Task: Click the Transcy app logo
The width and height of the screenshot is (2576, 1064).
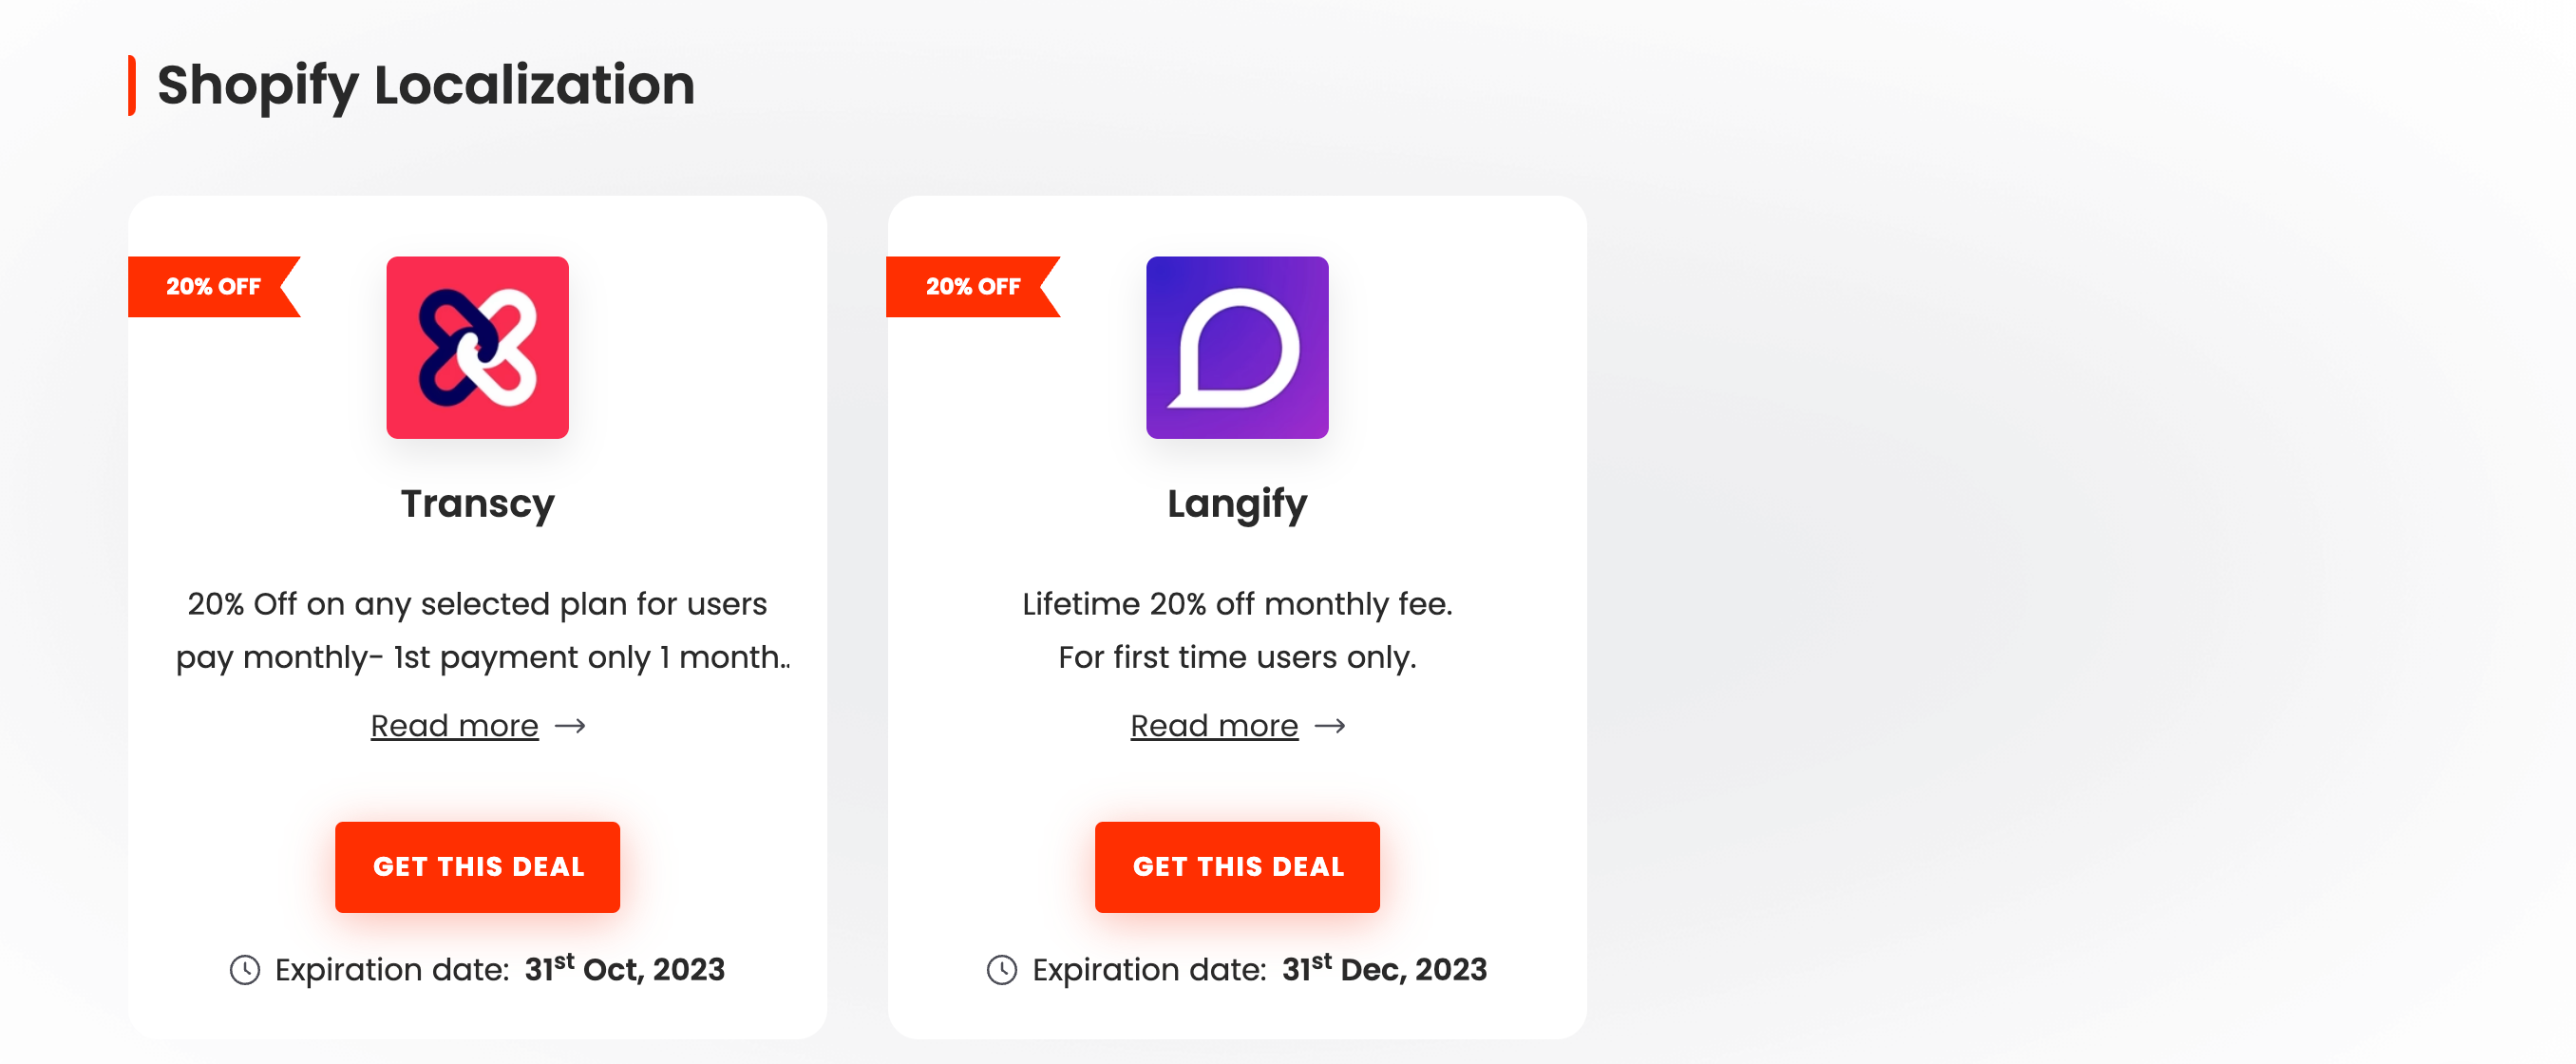Action: pos(477,347)
